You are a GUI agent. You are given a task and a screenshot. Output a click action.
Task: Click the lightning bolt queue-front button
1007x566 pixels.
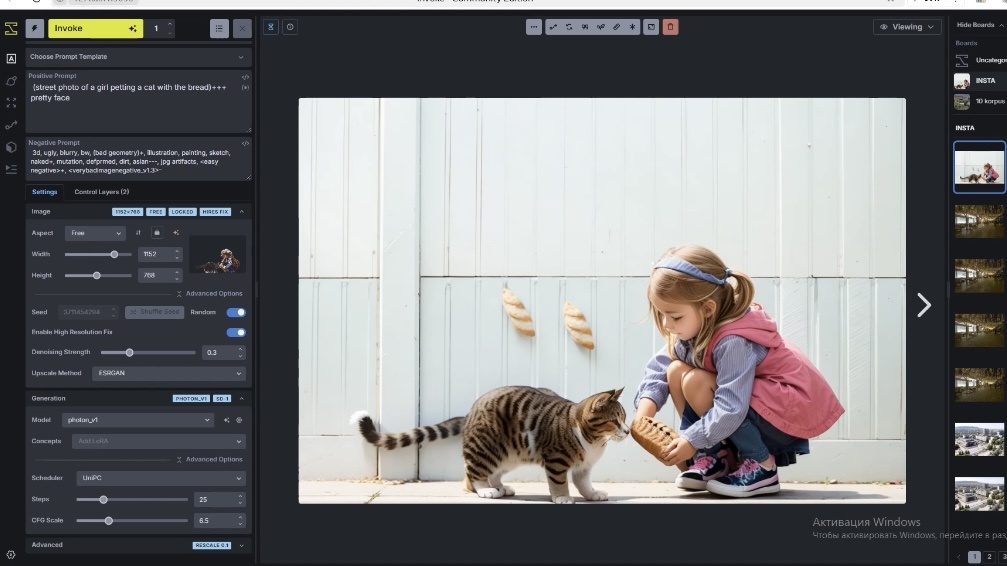(x=35, y=28)
